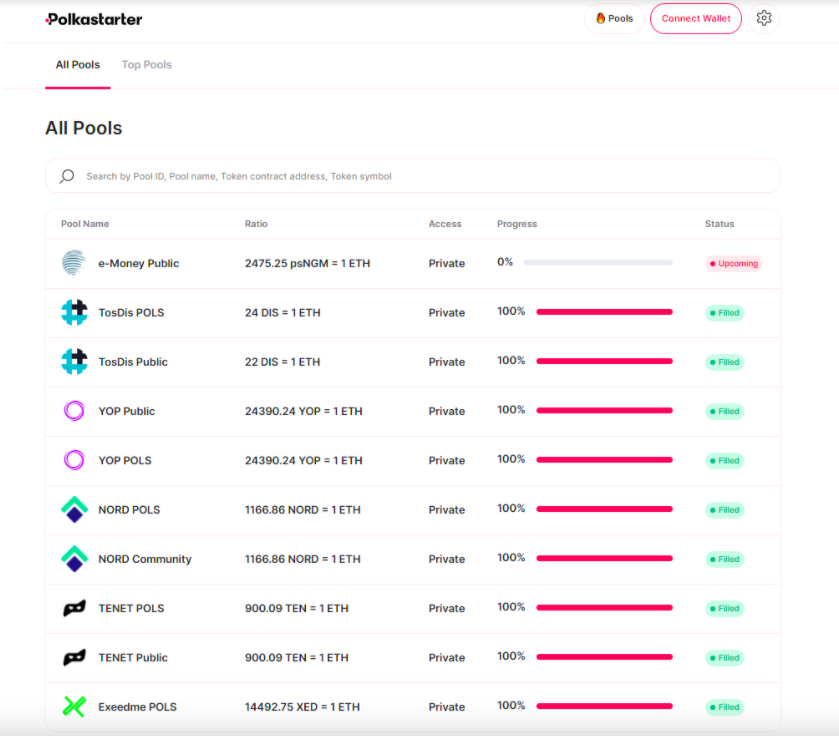This screenshot has width=839, height=736.
Task: Click the ratio 14492.75 XED = 1 ETH
Action: coord(302,707)
